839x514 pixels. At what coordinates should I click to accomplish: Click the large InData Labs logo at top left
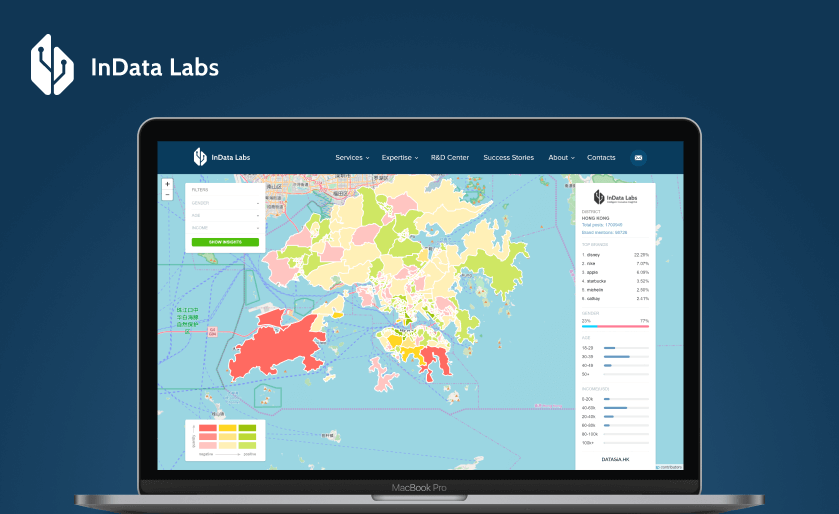click(x=124, y=66)
